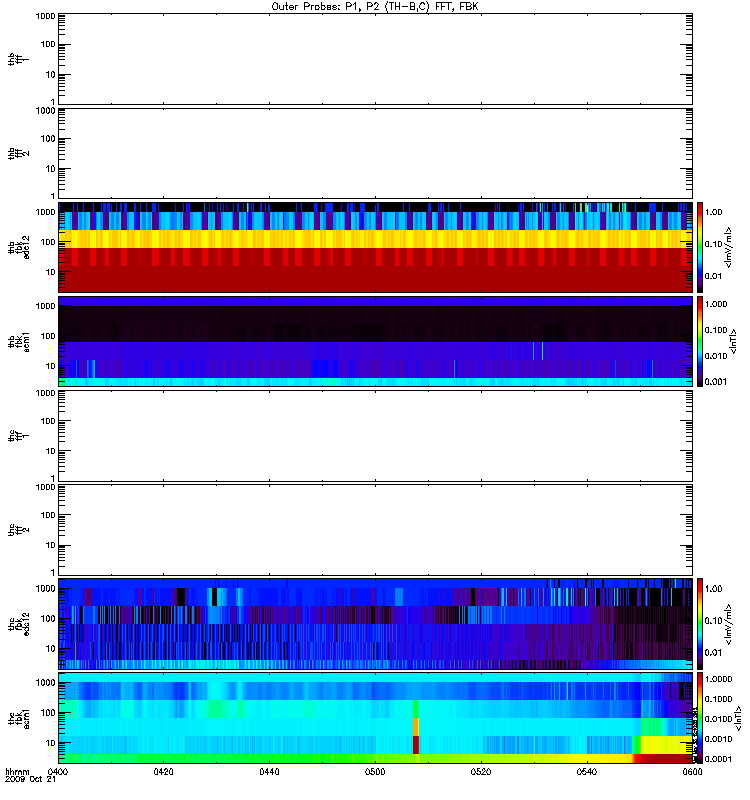Click the thb fbk edc12 mV/m color bar

pyautogui.click(x=700, y=247)
